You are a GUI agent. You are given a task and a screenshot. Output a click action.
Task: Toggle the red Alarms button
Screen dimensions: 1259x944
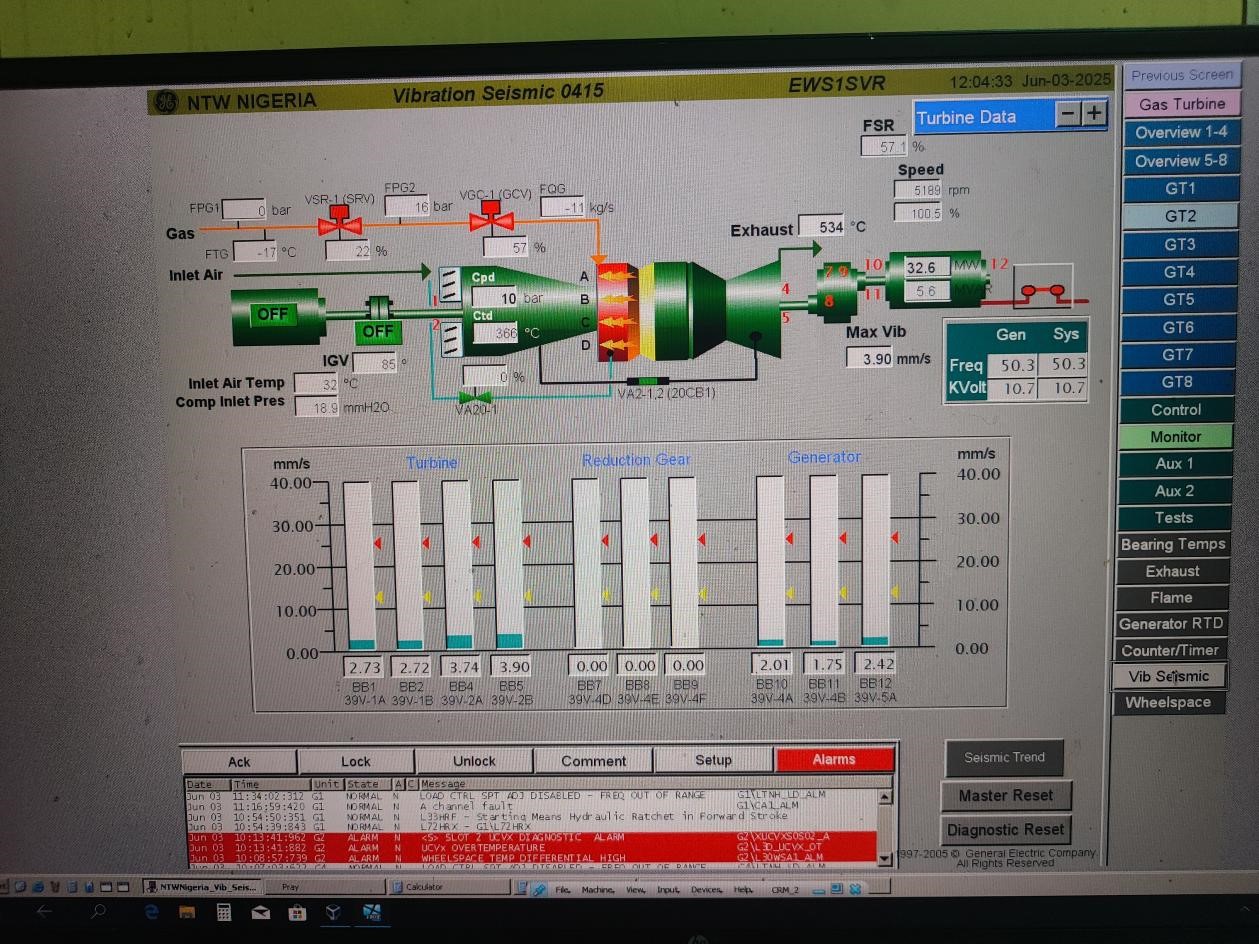834,760
